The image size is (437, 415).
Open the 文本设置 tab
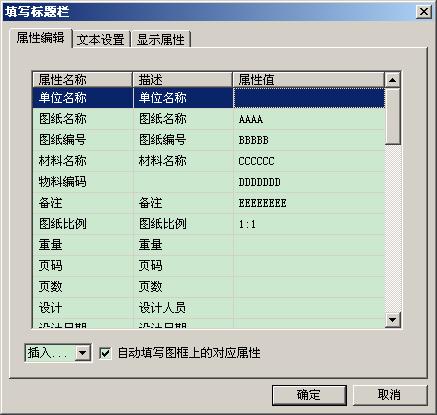click(x=101, y=39)
